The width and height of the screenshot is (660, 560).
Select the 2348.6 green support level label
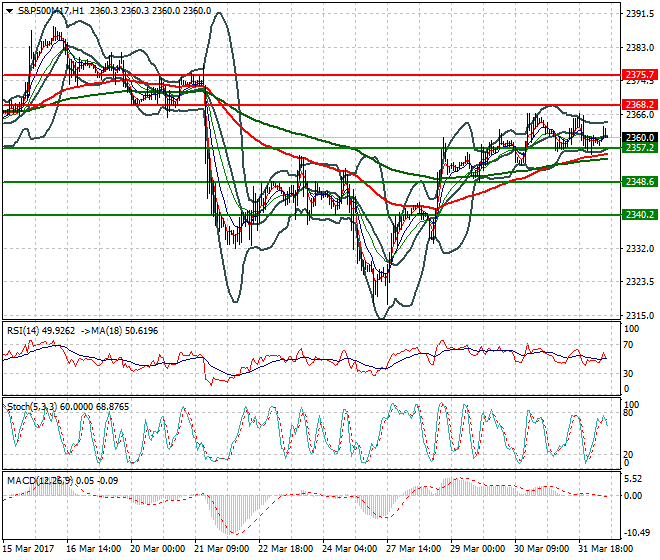pyautogui.click(x=639, y=181)
